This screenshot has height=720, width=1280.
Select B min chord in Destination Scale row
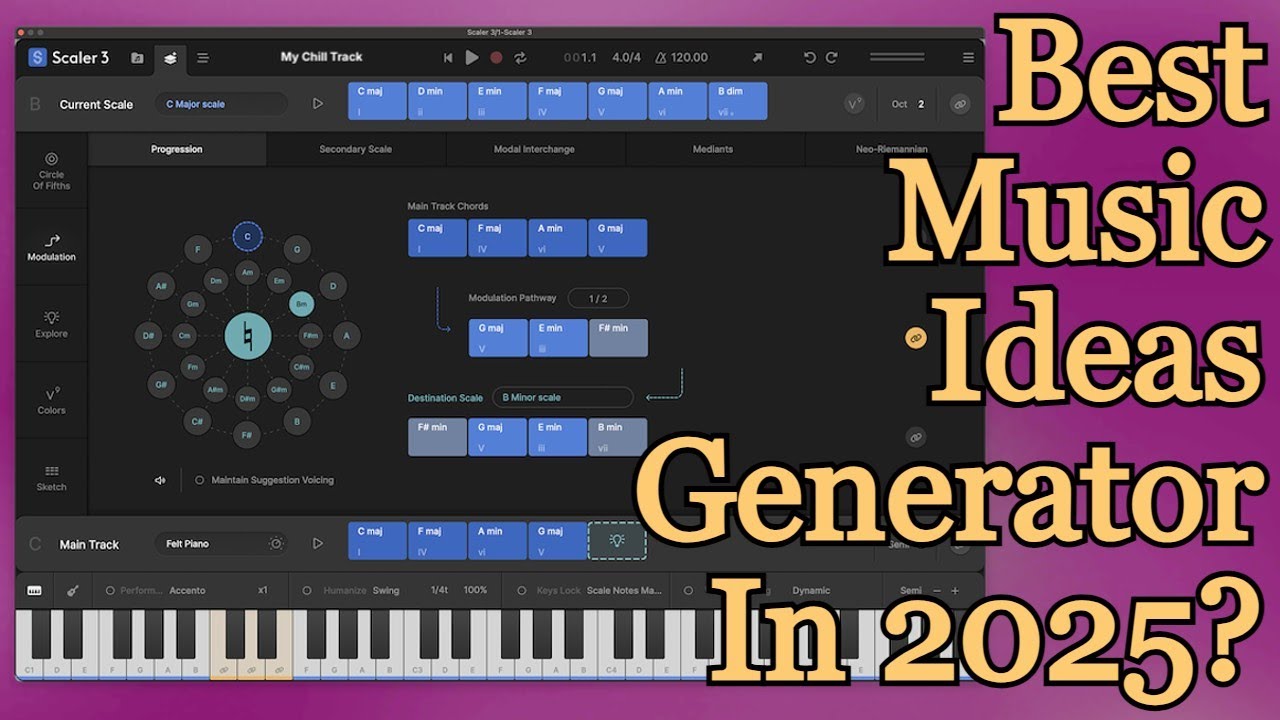coord(618,437)
